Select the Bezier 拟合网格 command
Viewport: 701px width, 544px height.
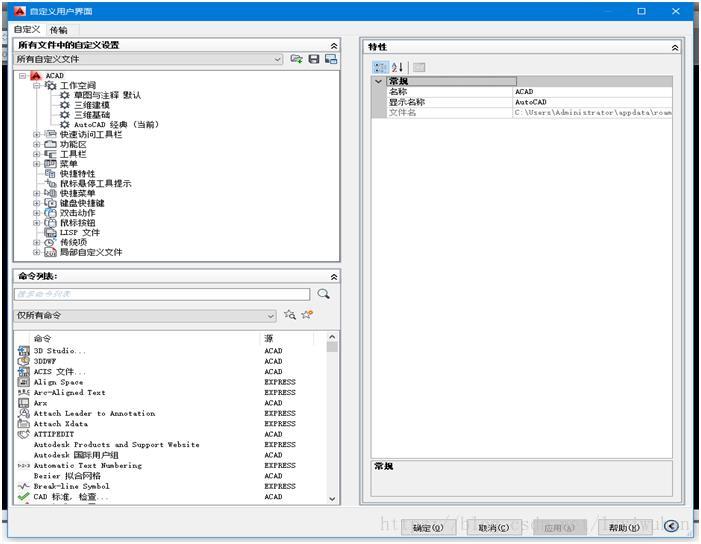(67, 476)
